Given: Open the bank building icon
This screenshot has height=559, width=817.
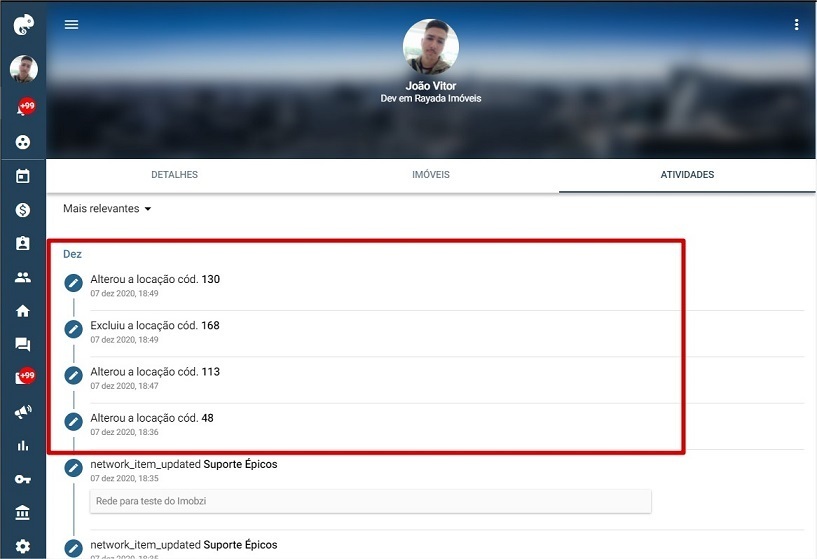Looking at the screenshot, I should pos(23,513).
